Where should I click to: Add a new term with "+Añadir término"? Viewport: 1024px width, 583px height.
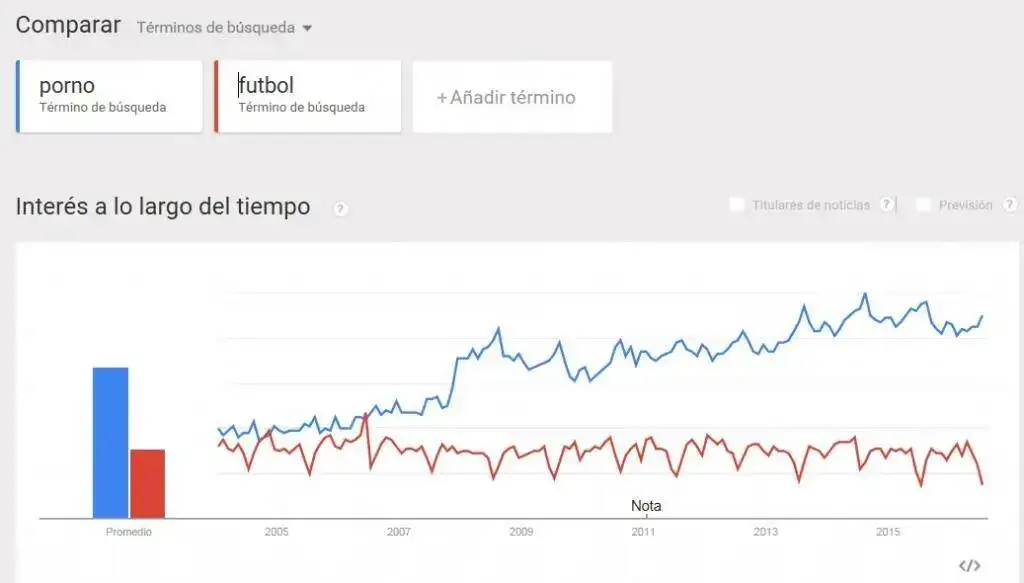click(511, 96)
